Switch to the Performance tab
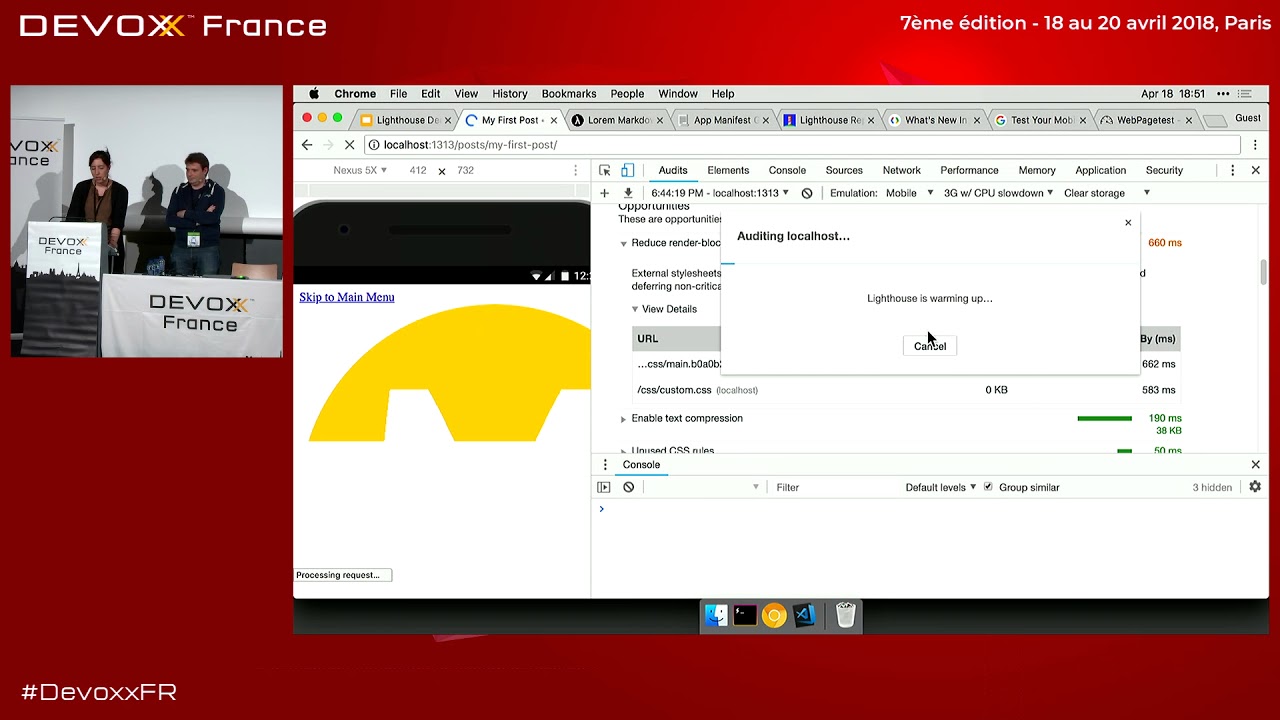Screen dimensions: 1280x720 coord(969,171)
